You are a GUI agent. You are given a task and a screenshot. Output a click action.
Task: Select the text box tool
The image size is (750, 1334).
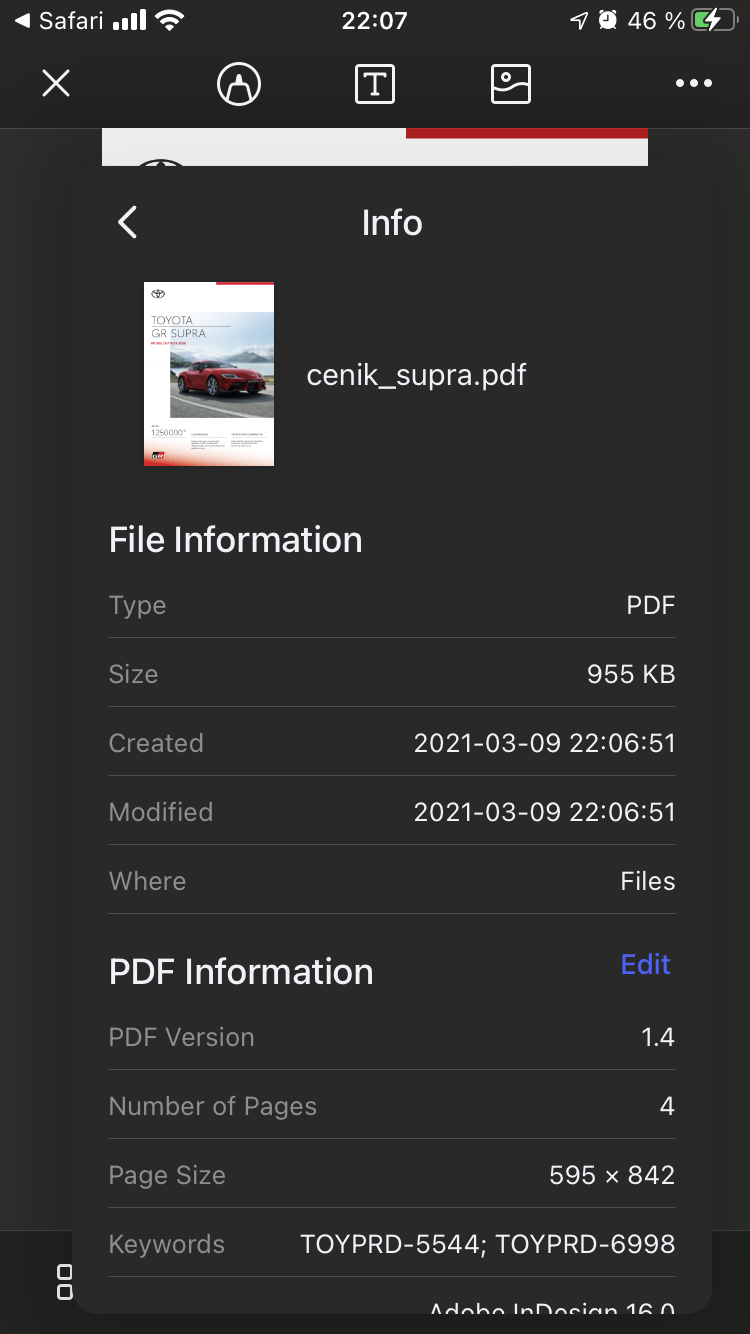tap(375, 84)
